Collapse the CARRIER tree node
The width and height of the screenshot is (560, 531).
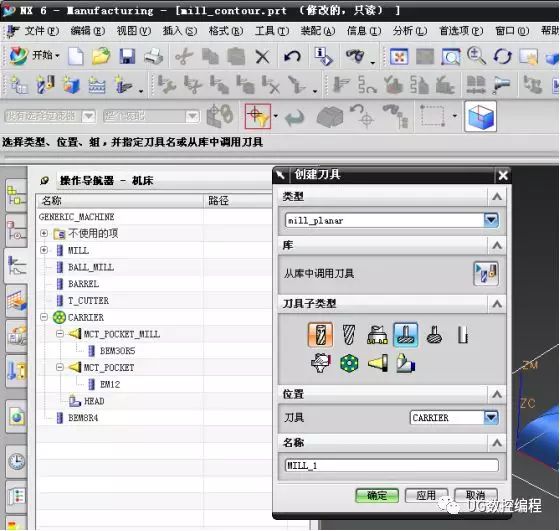pyautogui.click(x=44, y=317)
